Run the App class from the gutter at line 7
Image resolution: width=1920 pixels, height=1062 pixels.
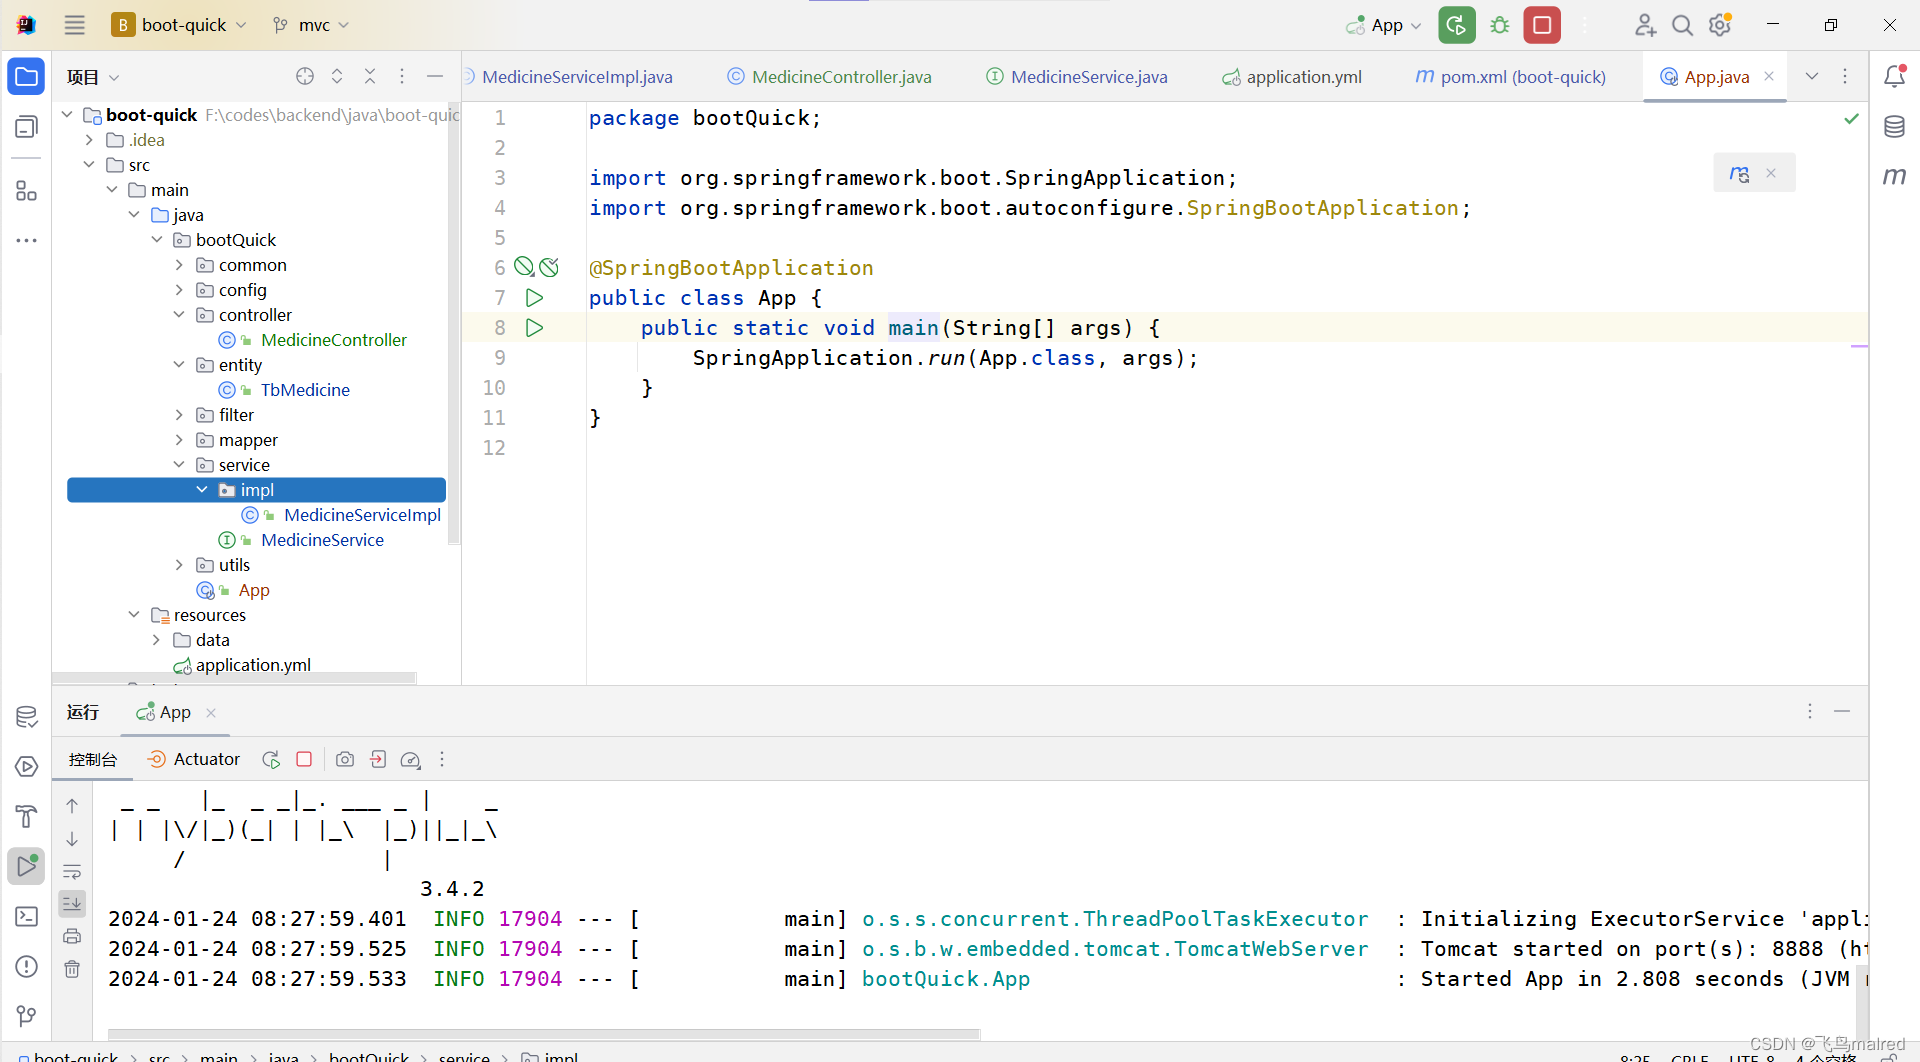(535, 298)
